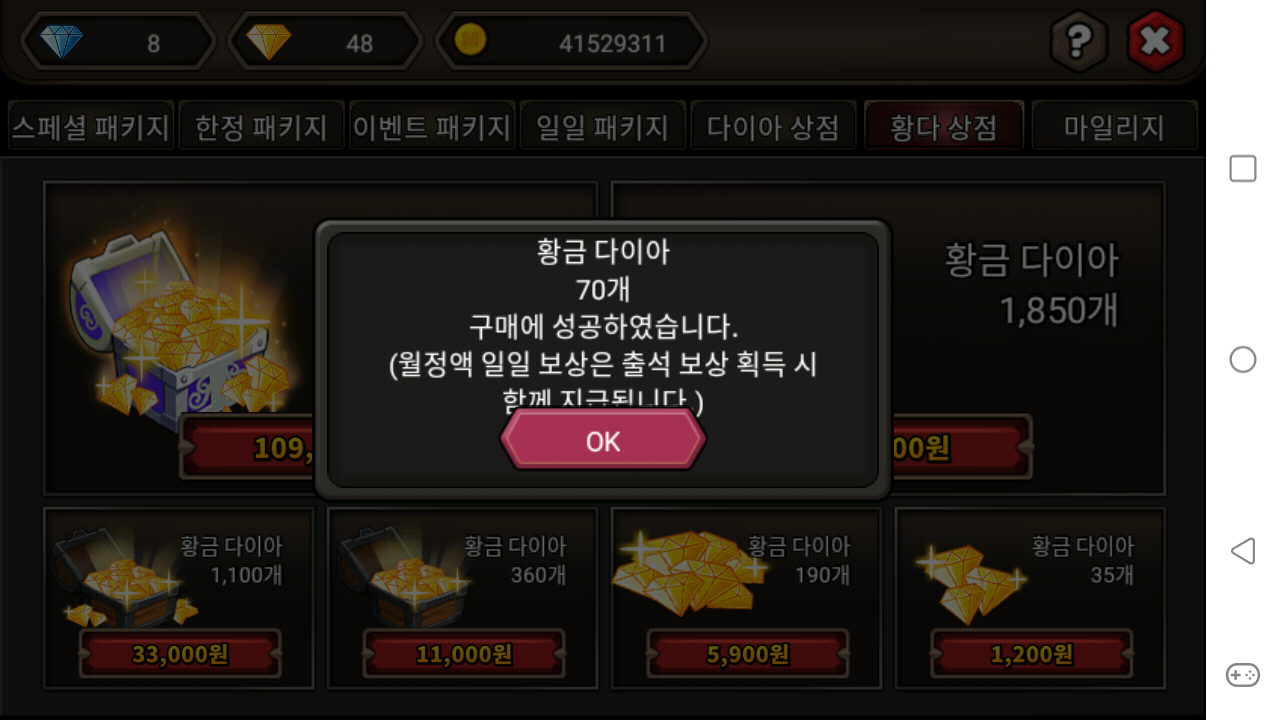Switch to the 스페셜 패키지 tab

click(91, 127)
